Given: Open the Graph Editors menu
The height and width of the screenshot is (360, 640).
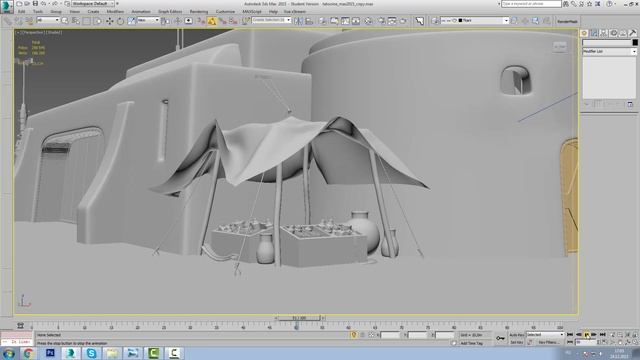Looking at the screenshot, I should pos(170,11).
